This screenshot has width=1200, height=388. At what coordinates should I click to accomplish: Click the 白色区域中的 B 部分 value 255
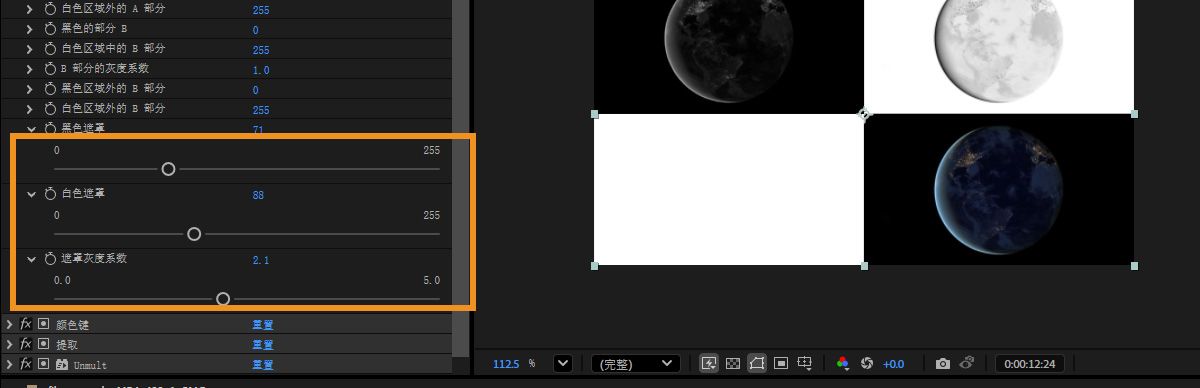pos(261,50)
